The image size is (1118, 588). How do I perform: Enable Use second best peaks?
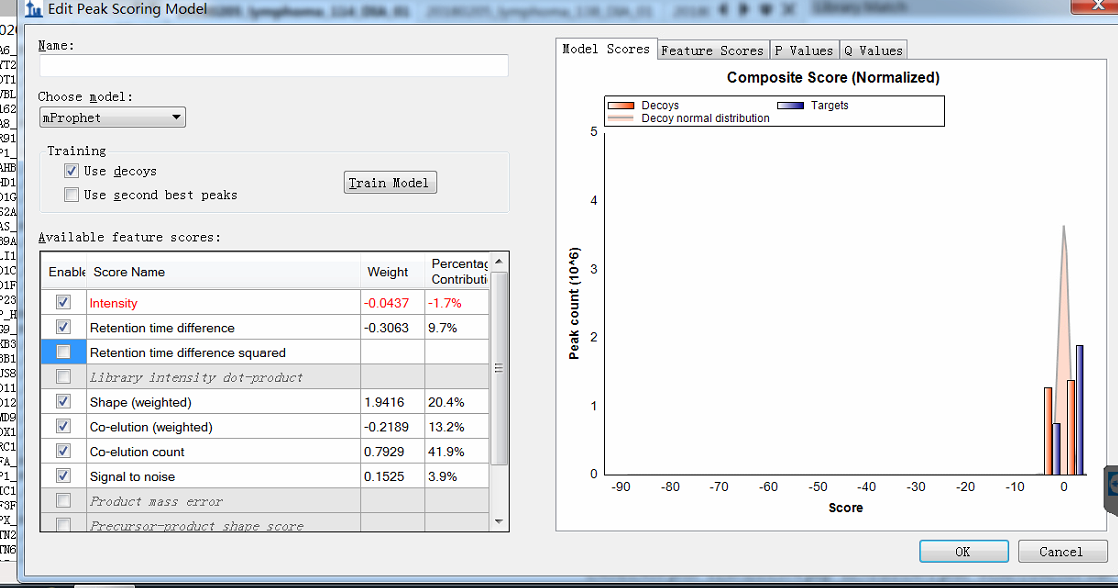click(x=71, y=195)
